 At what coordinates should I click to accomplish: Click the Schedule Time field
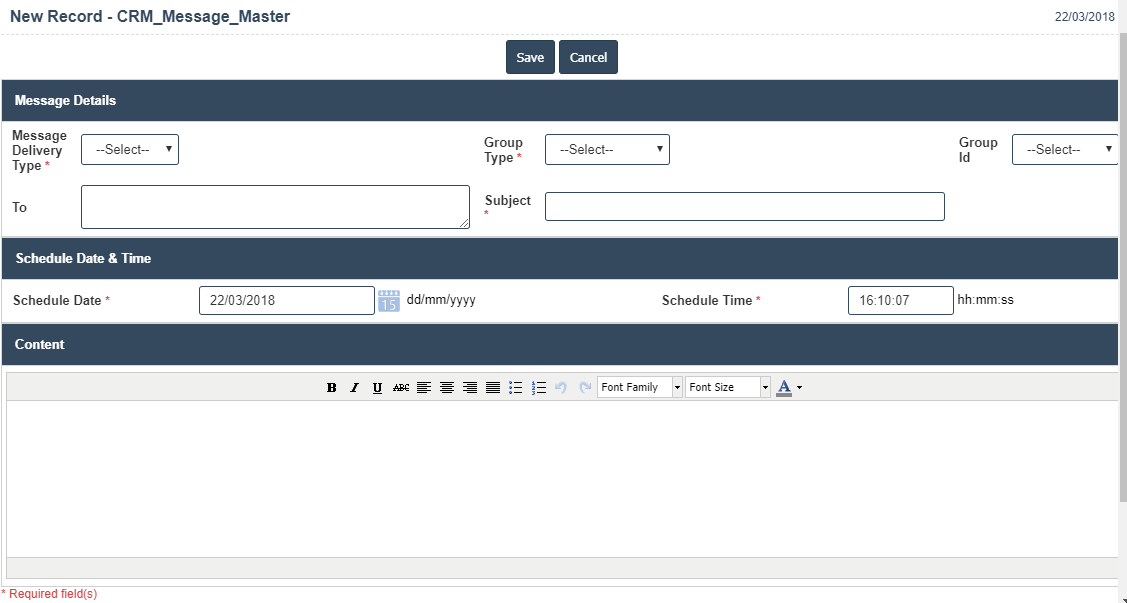[901, 300]
